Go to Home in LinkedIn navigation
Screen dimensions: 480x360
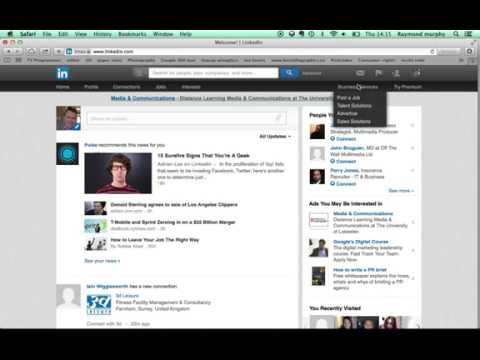pos(62,87)
